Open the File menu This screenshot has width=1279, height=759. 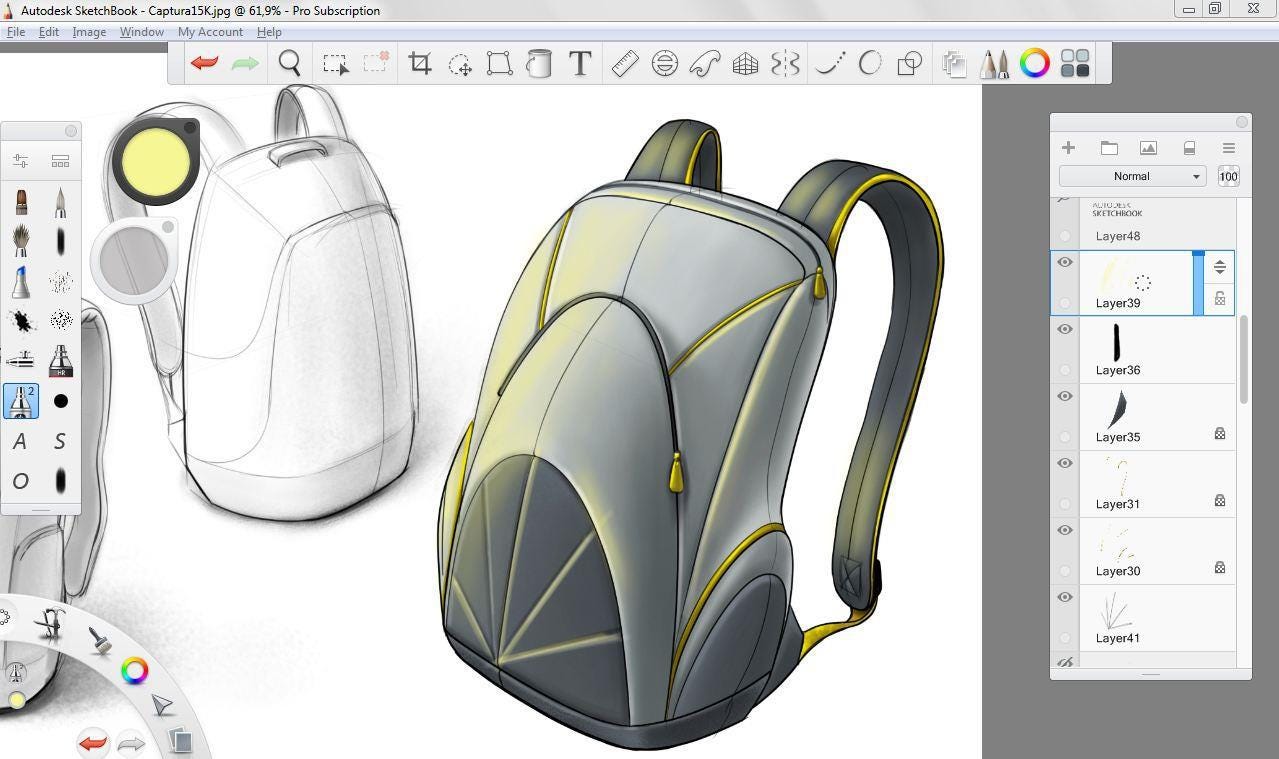click(16, 32)
